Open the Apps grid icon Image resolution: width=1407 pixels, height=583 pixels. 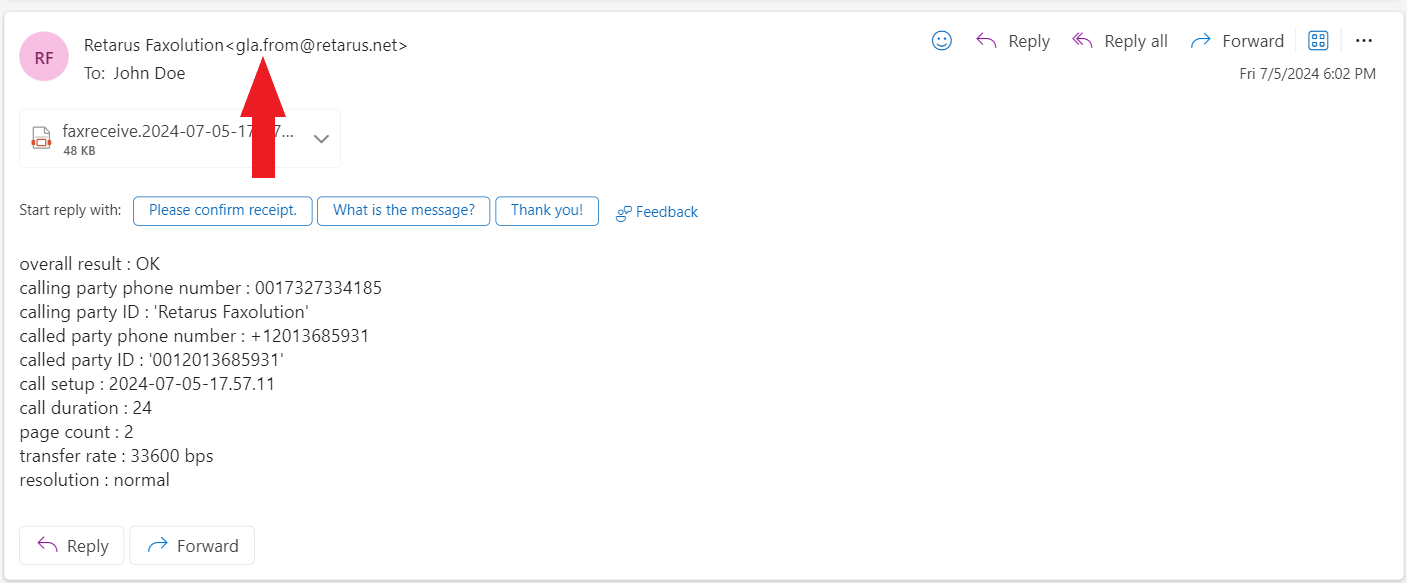[1318, 41]
